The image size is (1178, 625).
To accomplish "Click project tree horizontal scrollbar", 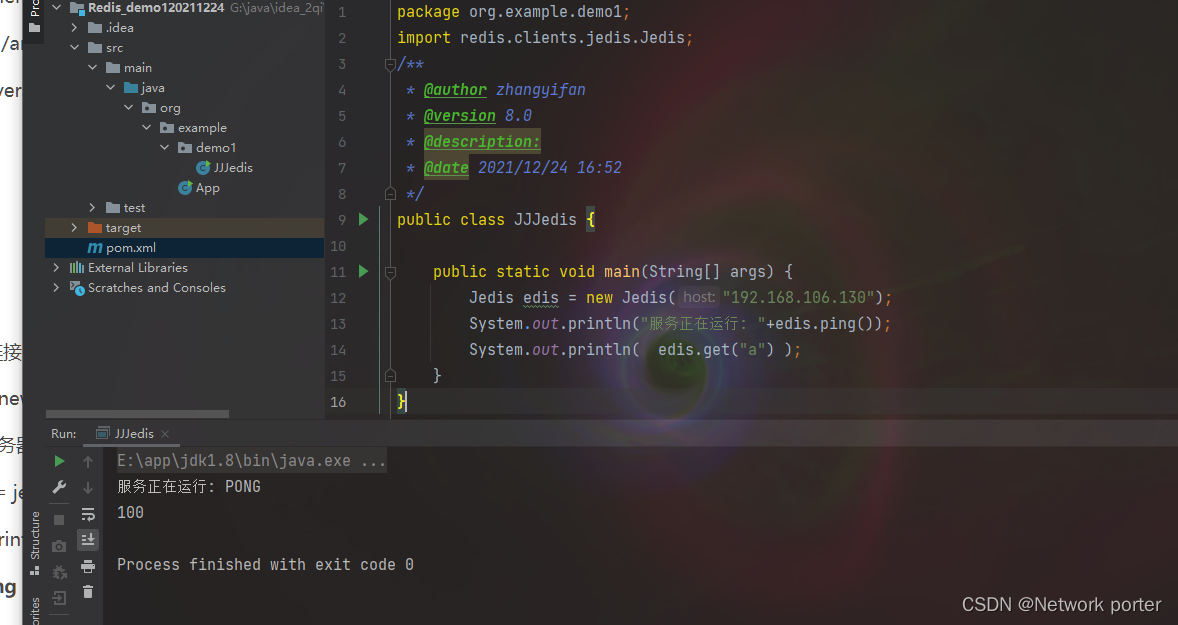I will click(137, 414).
